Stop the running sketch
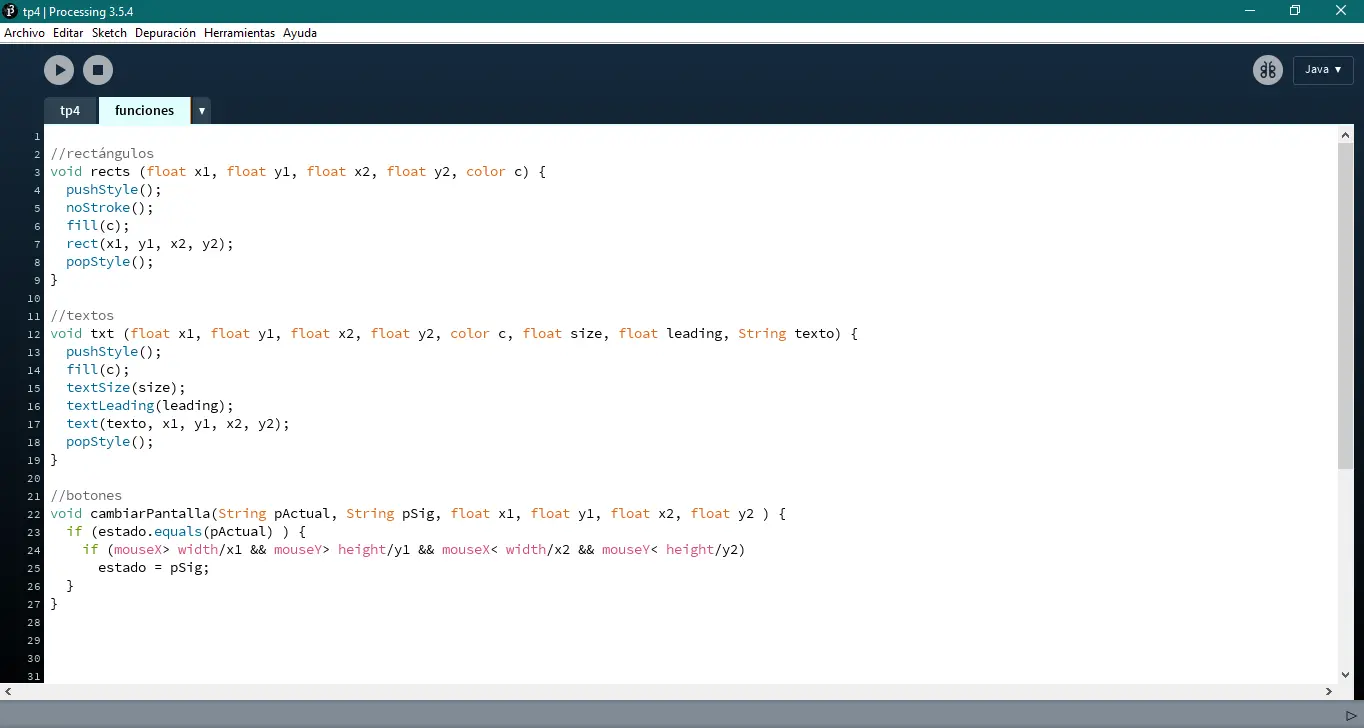The image size is (1364, 728). click(97, 70)
